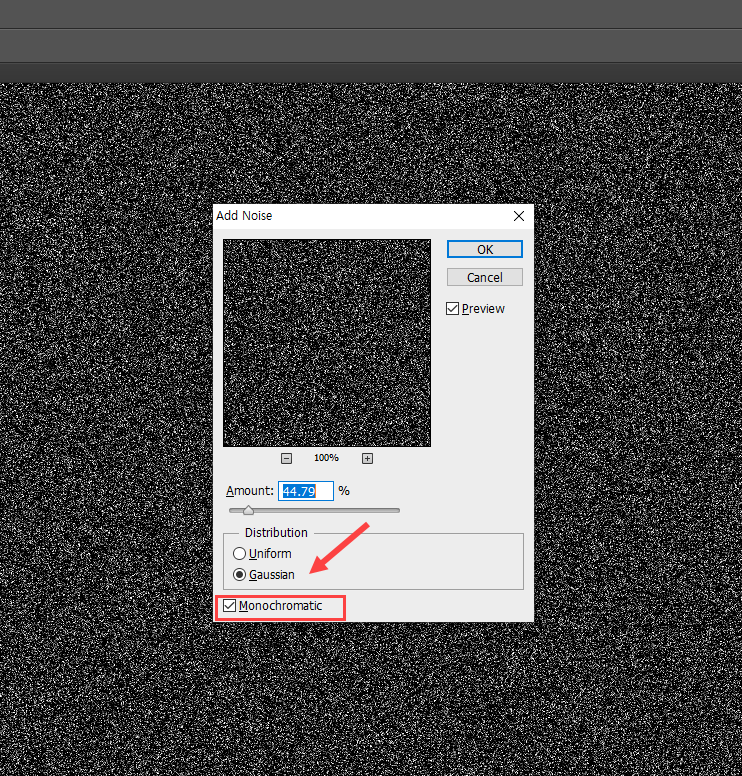Viewport: 742px width, 776px height.
Task: Click the noise preview thumbnail
Action: tap(327, 343)
